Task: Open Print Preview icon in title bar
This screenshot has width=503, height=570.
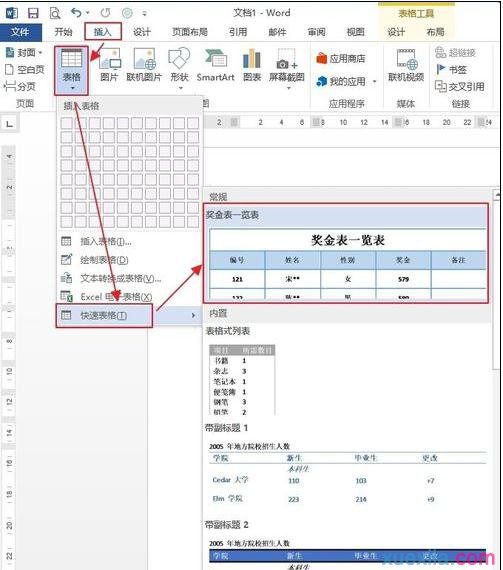Action: [55, 13]
